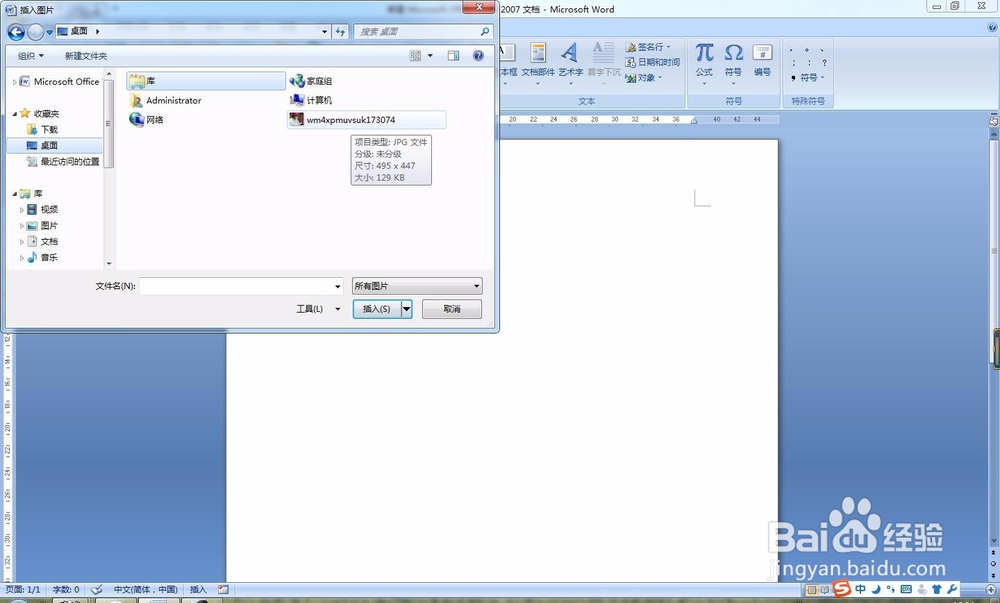Expand the 视频 library node
The width and height of the screenshot is (1000, 603).
click(22, 210)
